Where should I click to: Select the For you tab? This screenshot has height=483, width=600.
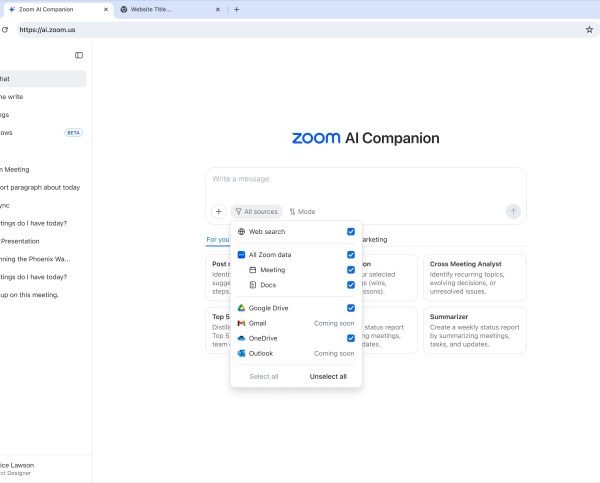pyautogui.click(x=217, y=240)
